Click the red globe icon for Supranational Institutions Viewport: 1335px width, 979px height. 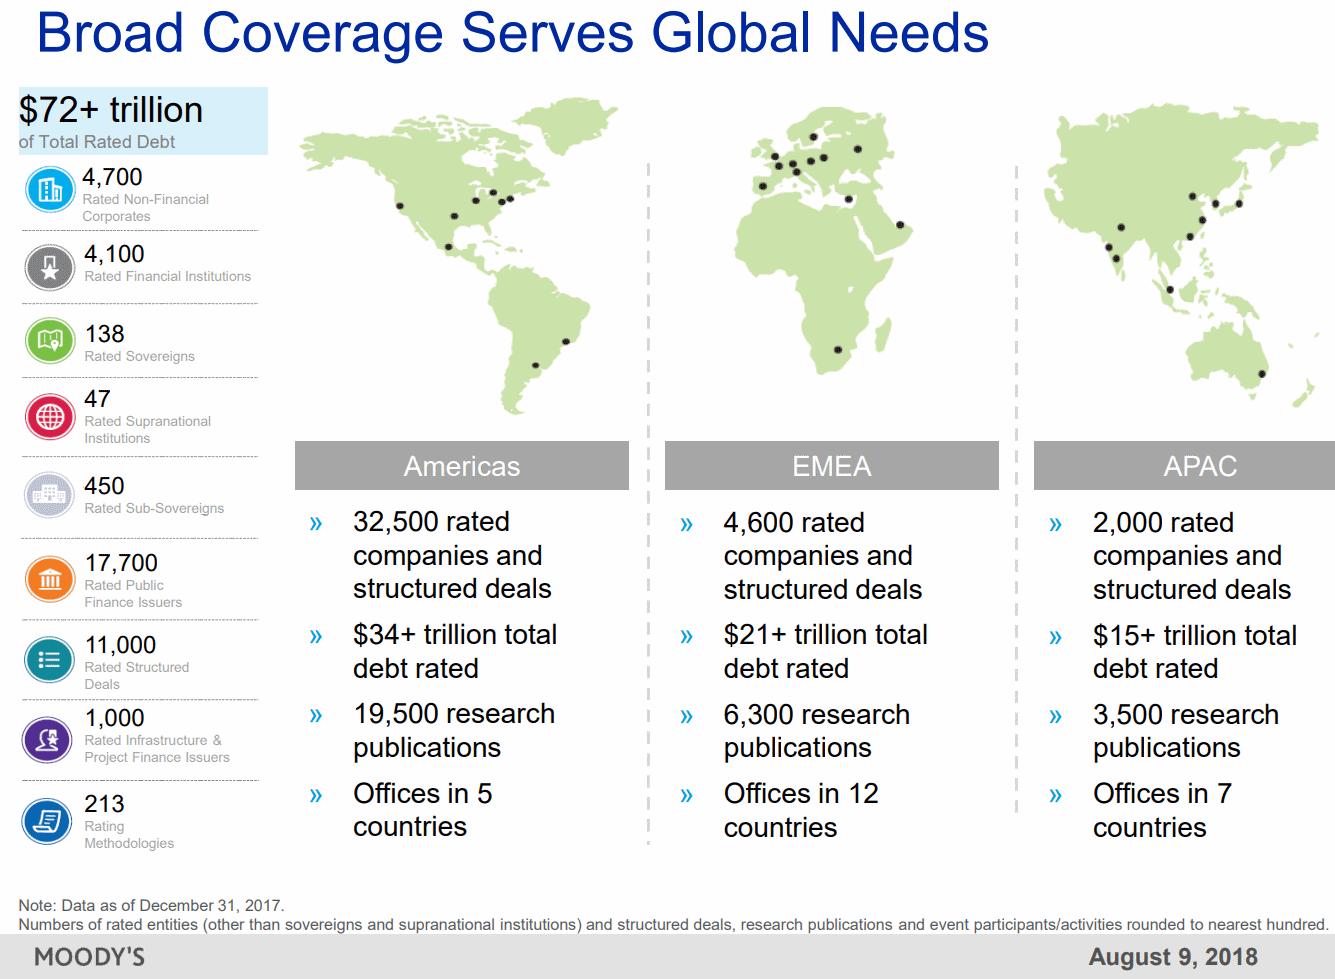(x=50, y=417)
